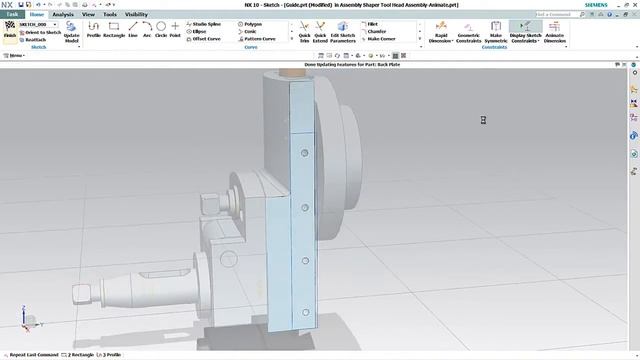
Task: Expand the Rapid Dimension dropdown arrow
Action: pyautogui.click(x=452, y=41)
